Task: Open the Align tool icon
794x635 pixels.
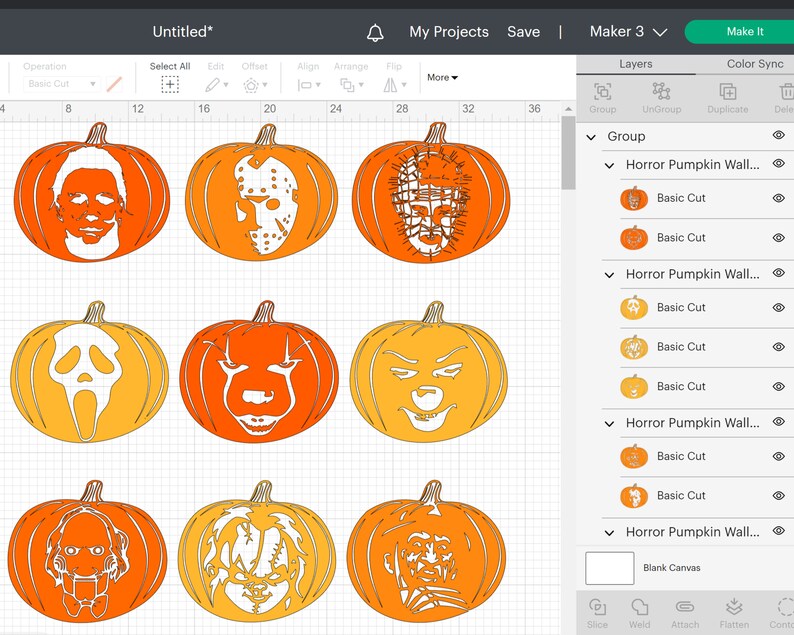Action: [x=305, y=85]
